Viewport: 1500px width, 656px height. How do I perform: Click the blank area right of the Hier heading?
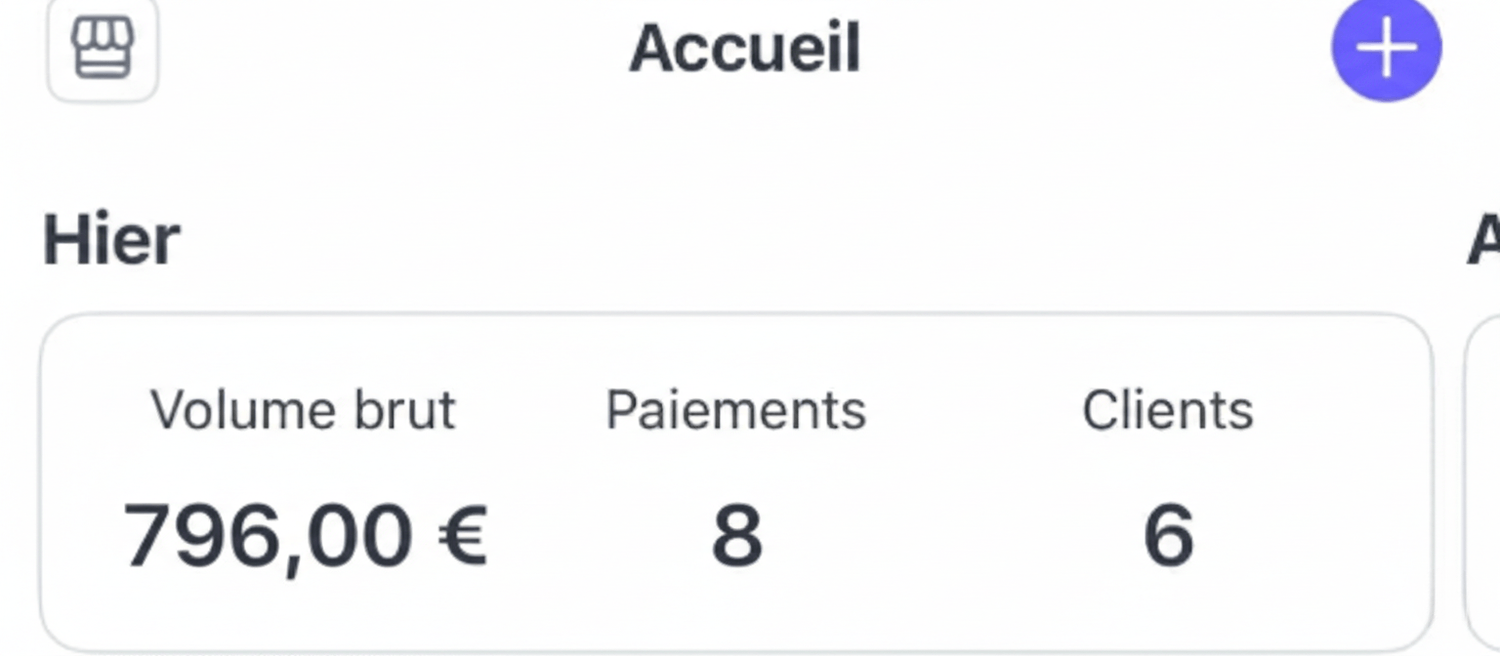(x=800, y=241)
